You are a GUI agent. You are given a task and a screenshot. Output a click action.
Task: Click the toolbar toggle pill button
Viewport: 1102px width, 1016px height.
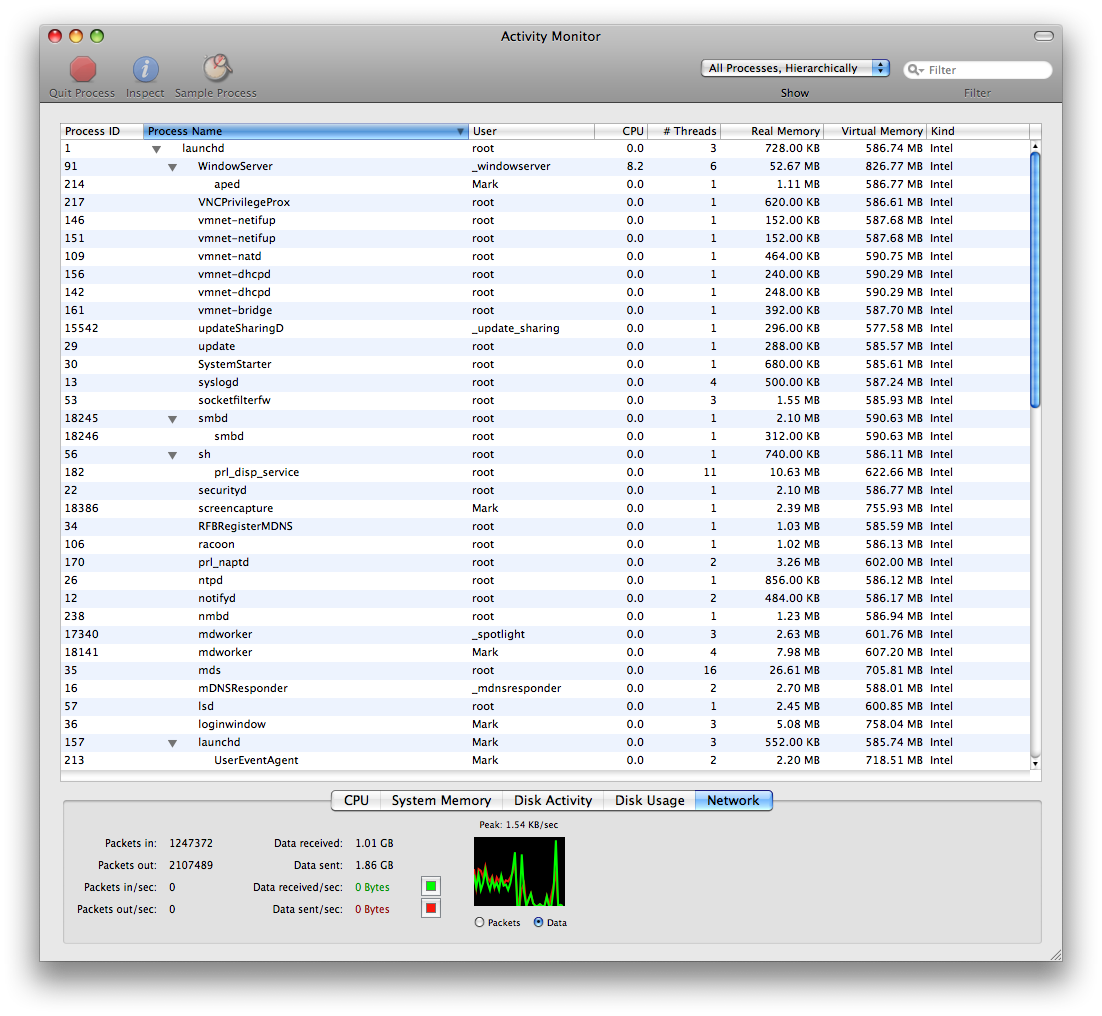coord(1044,36)
